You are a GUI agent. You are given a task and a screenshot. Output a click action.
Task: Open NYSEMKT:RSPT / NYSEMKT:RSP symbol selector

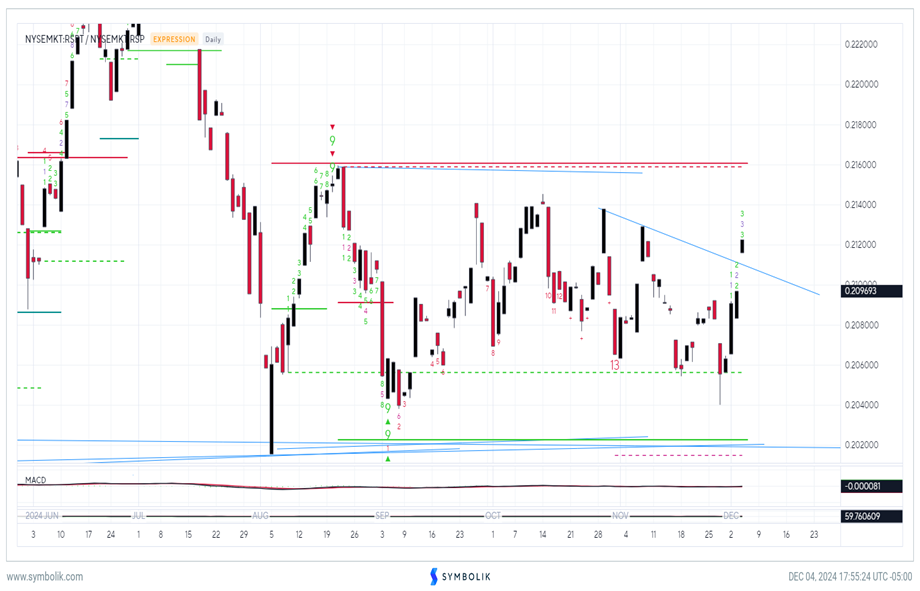coord(85,39)
